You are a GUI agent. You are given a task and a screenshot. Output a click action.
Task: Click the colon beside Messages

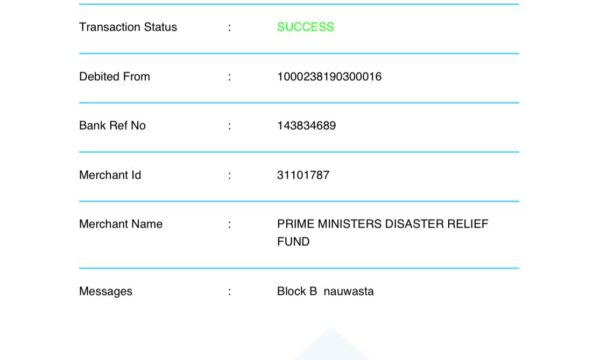point(229,292)
